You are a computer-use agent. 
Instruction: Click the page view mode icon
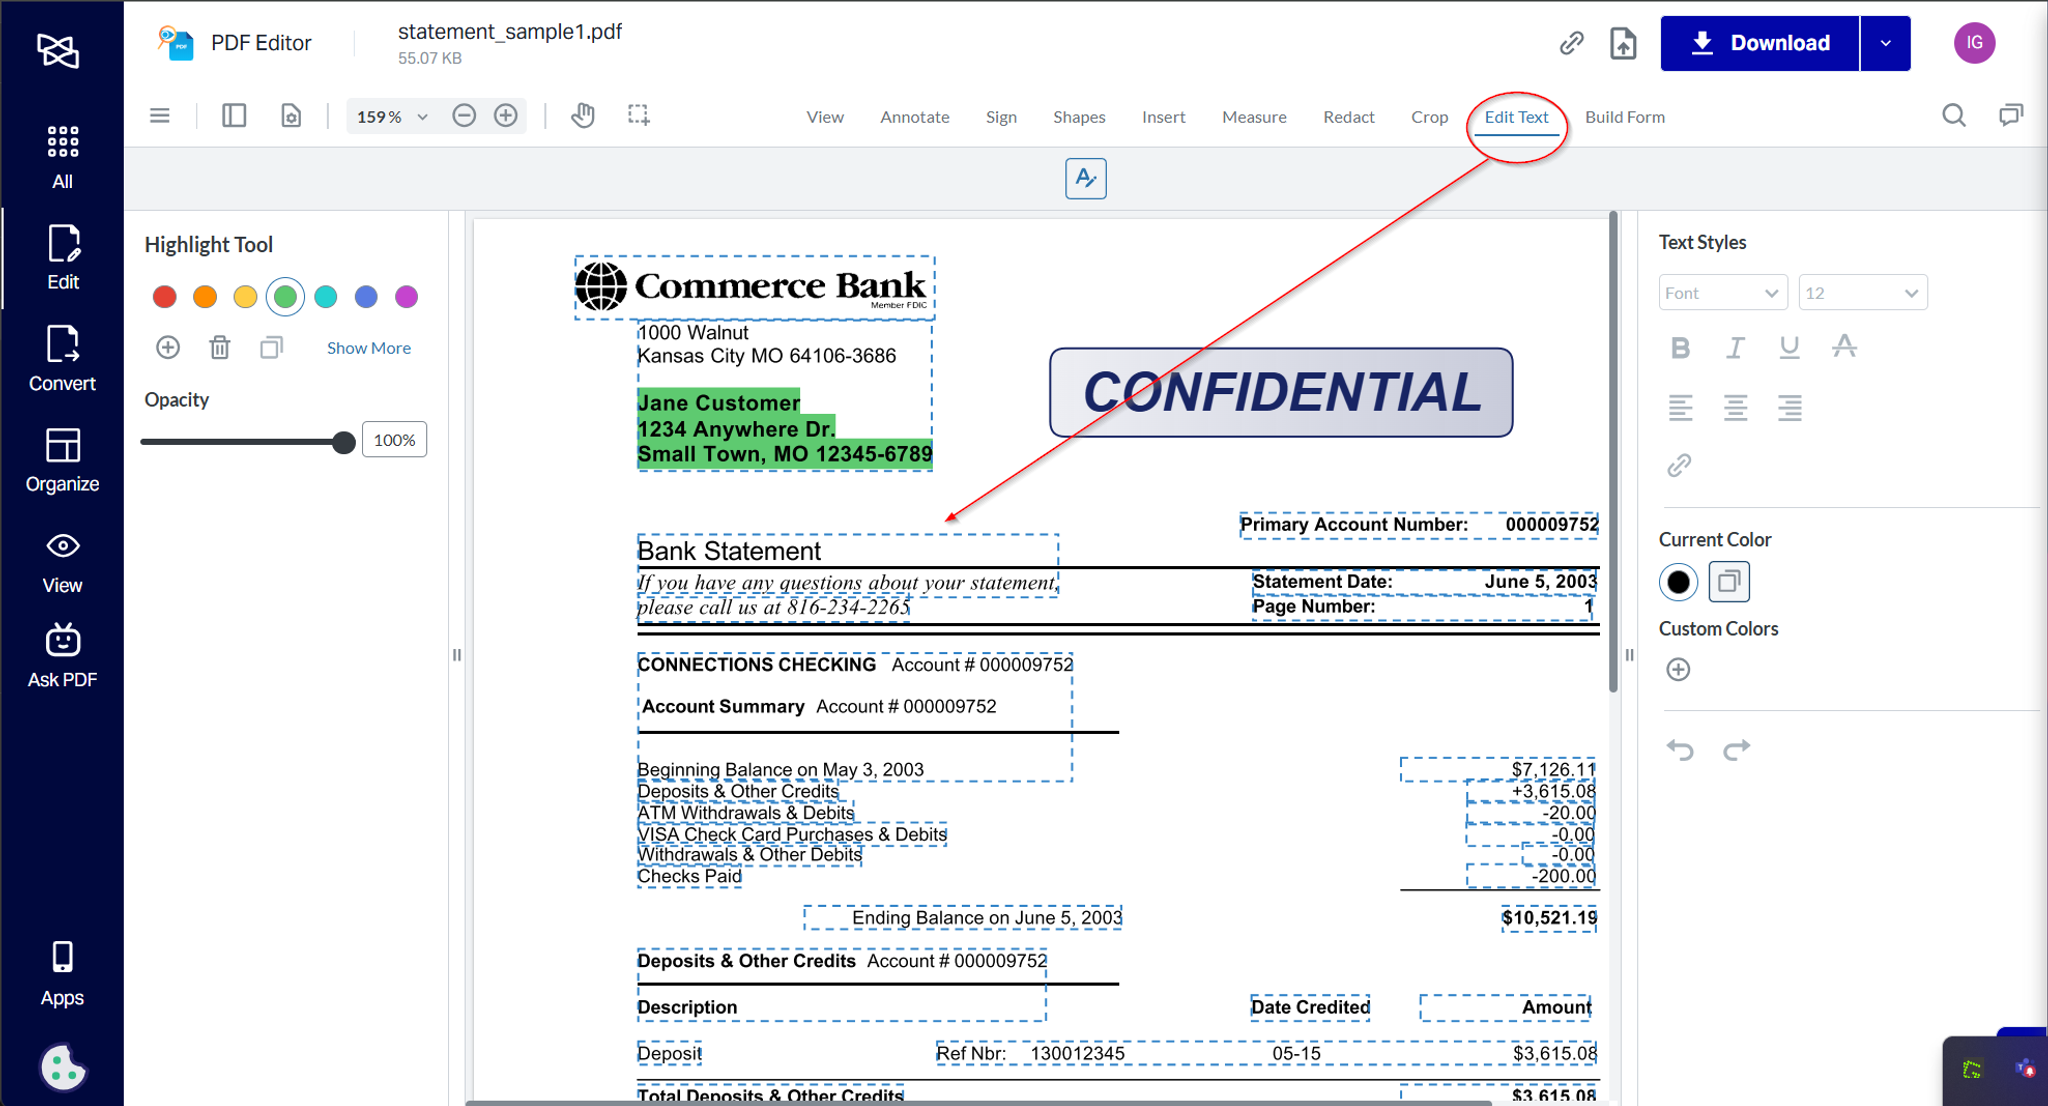point(291,116)
